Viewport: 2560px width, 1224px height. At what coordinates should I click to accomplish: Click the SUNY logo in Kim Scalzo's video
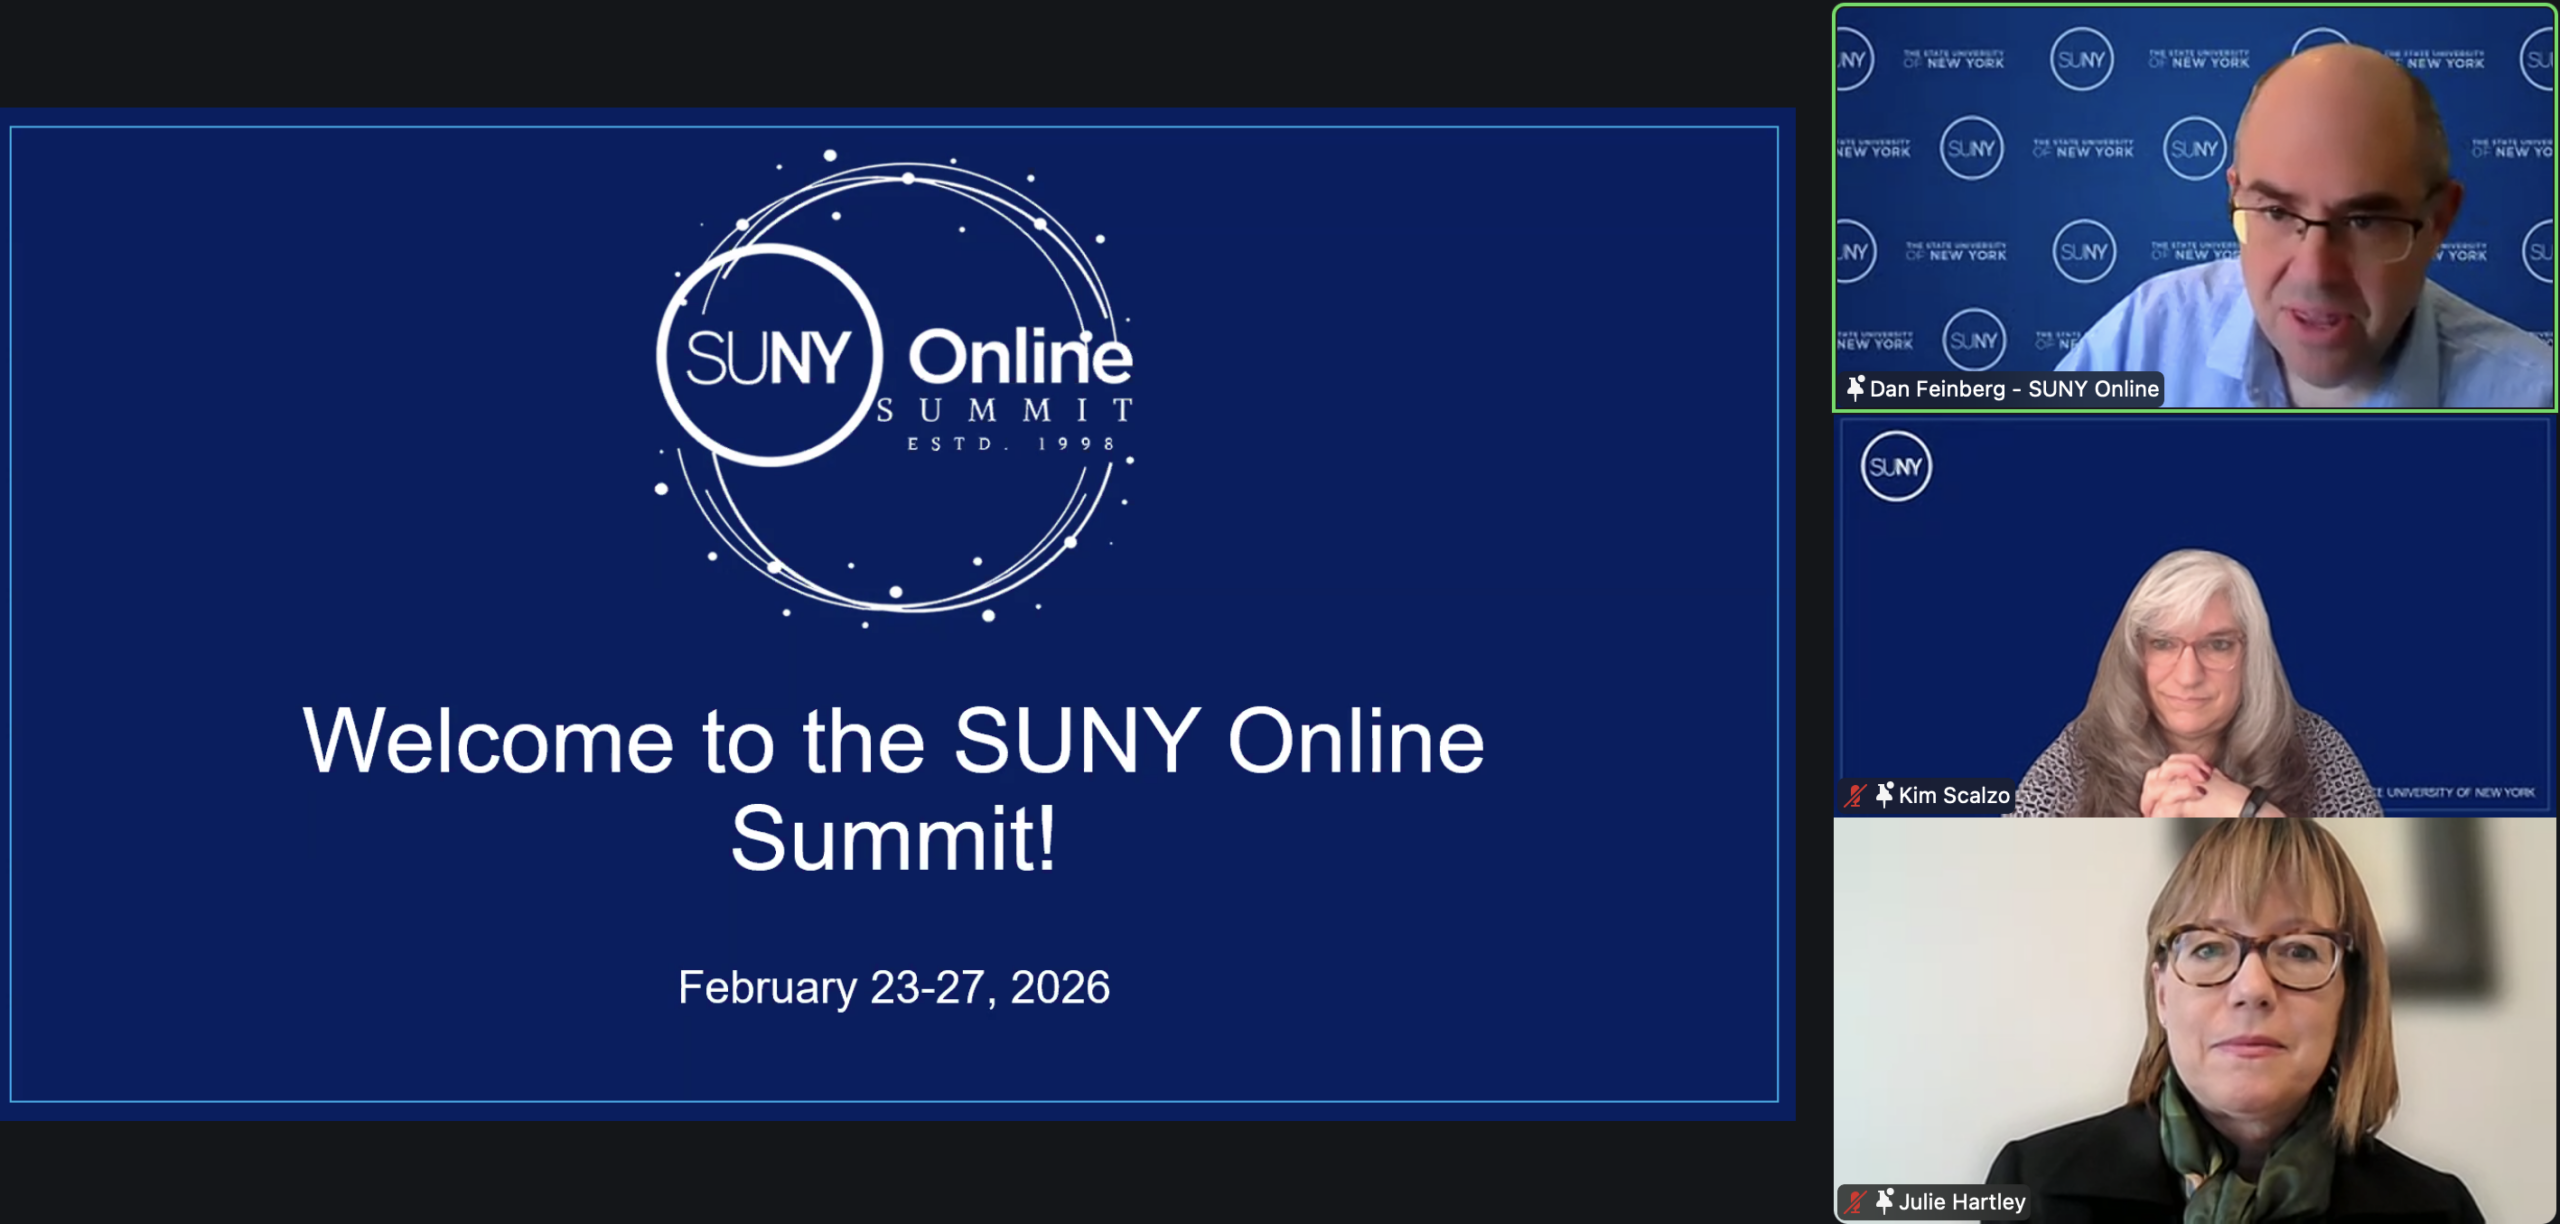pos(1895,466)
